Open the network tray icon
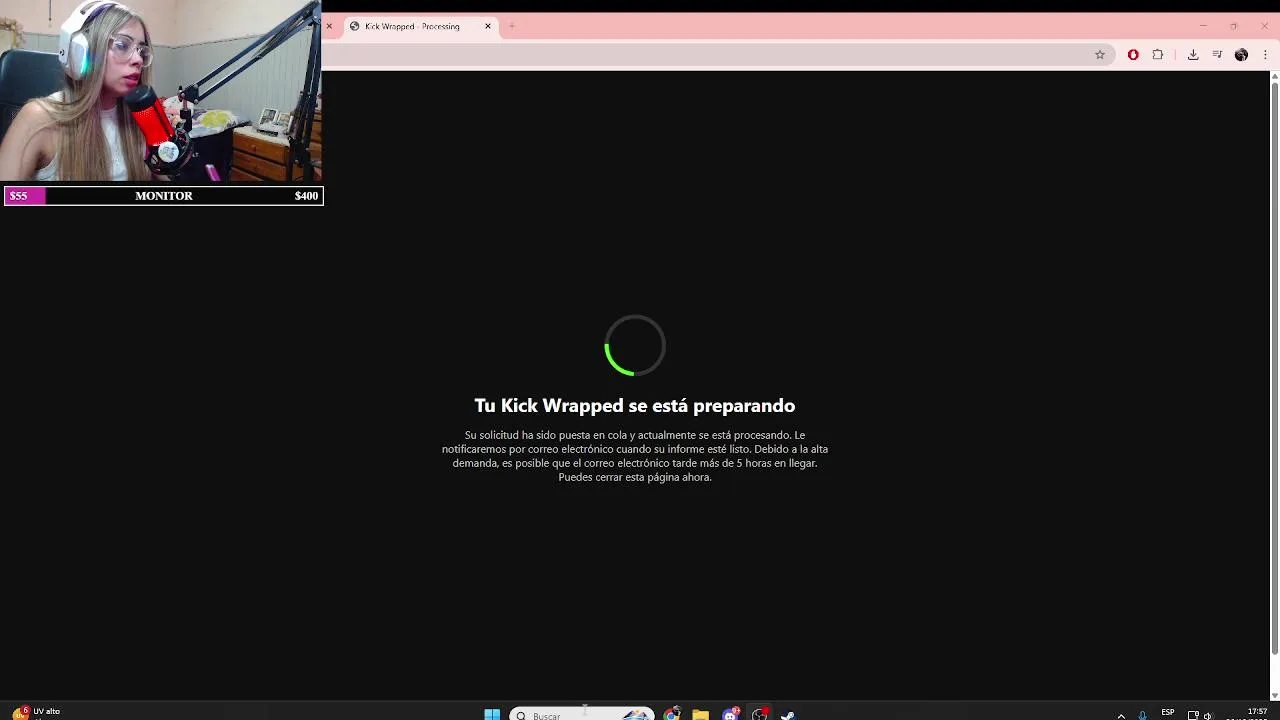Screen dimensions: 1280x720 point(1193,715)
